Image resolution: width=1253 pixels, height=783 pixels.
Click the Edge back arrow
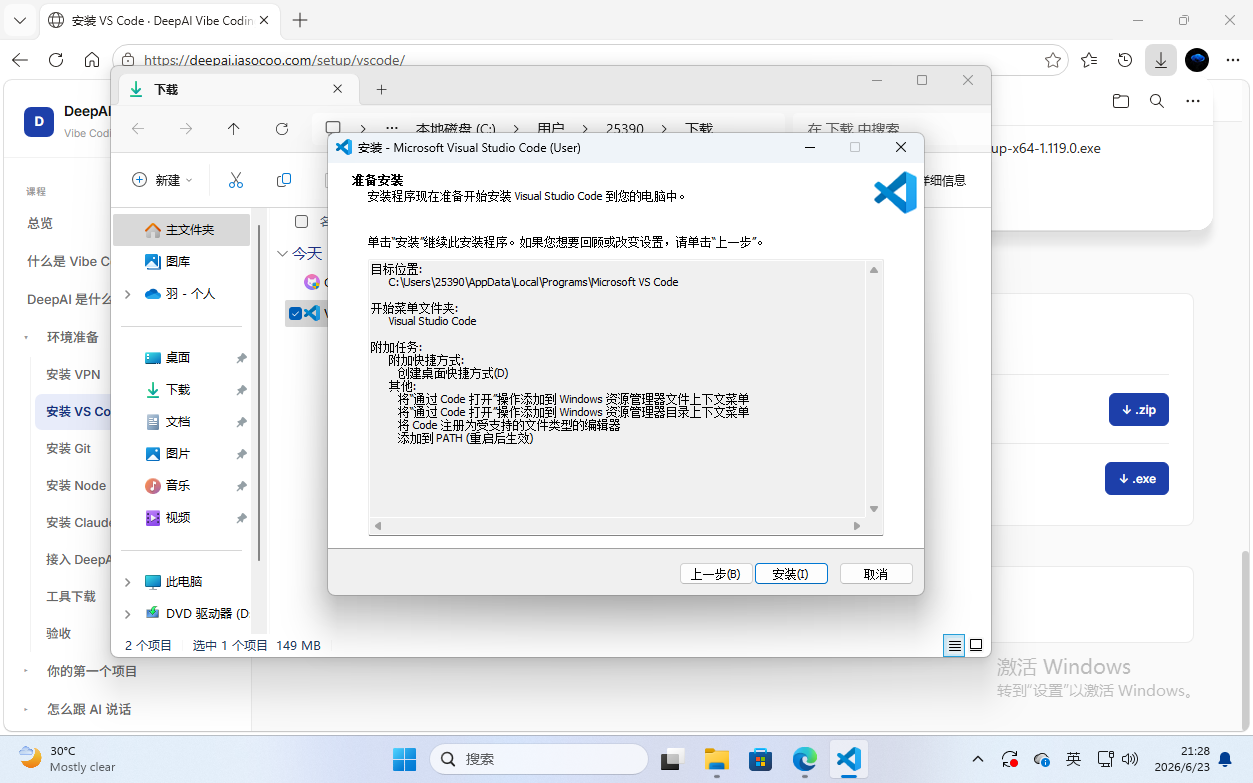click(20, 60)
